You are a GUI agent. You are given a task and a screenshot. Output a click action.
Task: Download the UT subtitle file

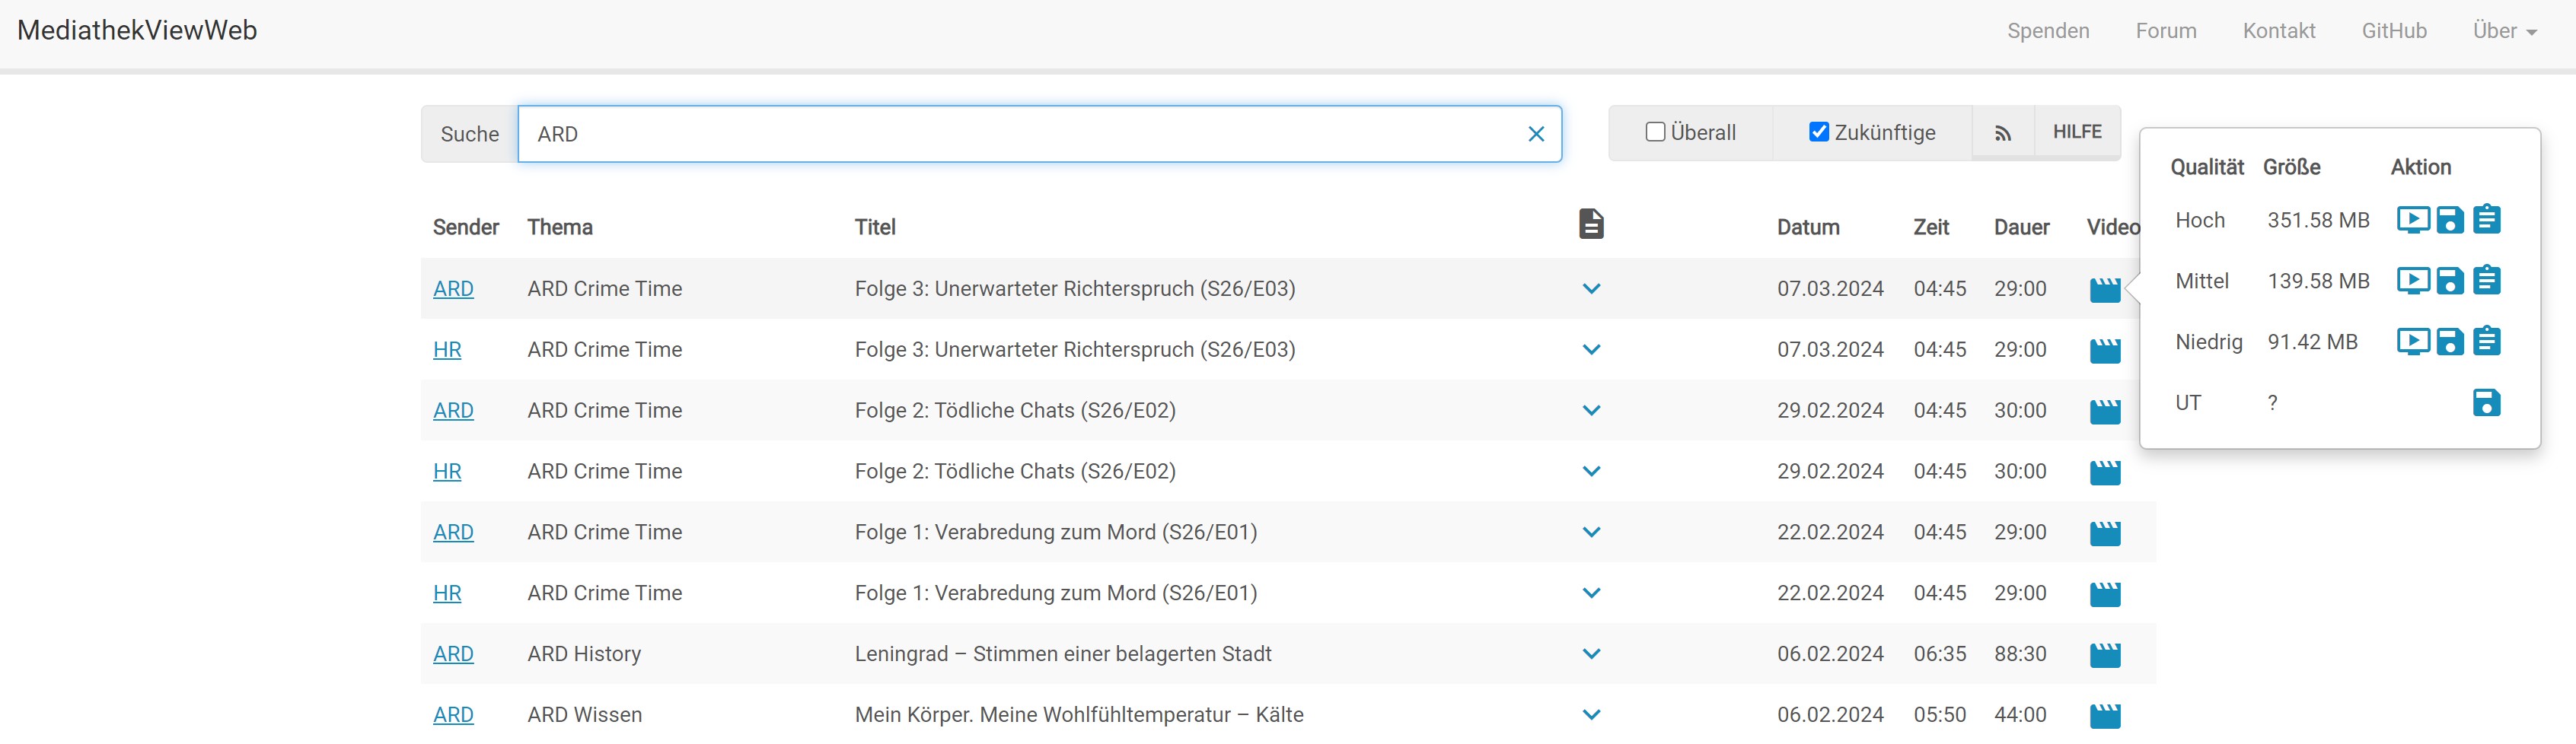[2487, 403]
